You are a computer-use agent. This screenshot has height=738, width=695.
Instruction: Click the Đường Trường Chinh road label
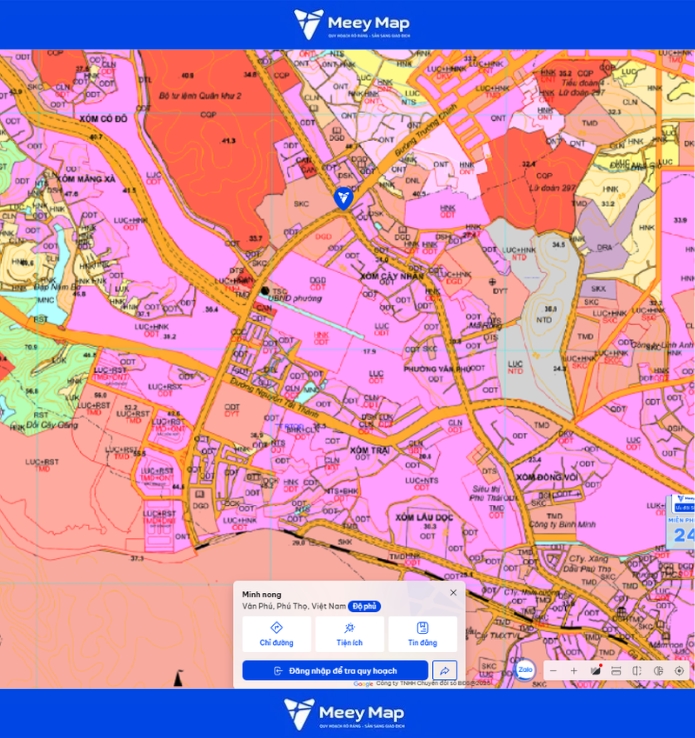click(426, 128)
